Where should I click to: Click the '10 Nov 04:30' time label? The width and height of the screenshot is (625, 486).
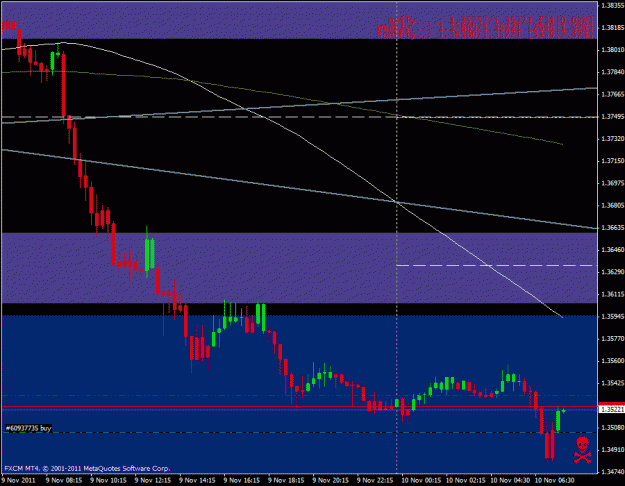pyautogui.click(x=510, y=480)
